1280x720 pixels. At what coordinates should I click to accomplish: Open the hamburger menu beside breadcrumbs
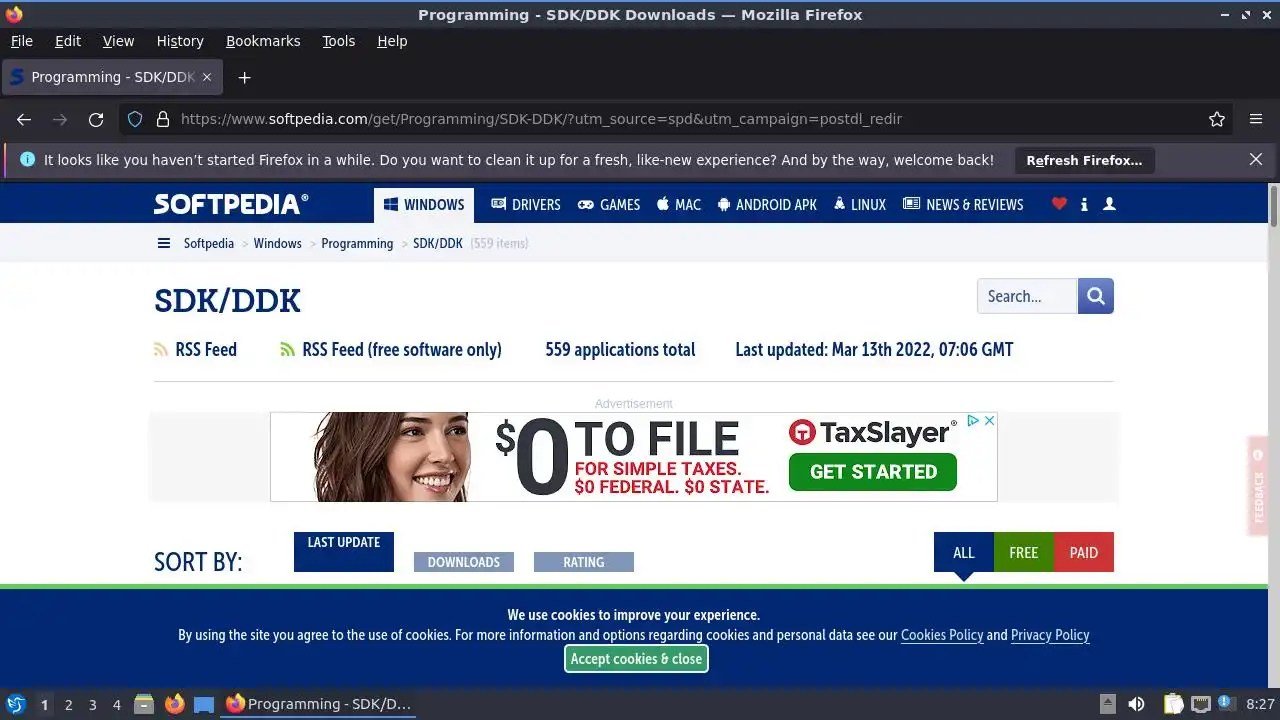click(x=164, y=243)
